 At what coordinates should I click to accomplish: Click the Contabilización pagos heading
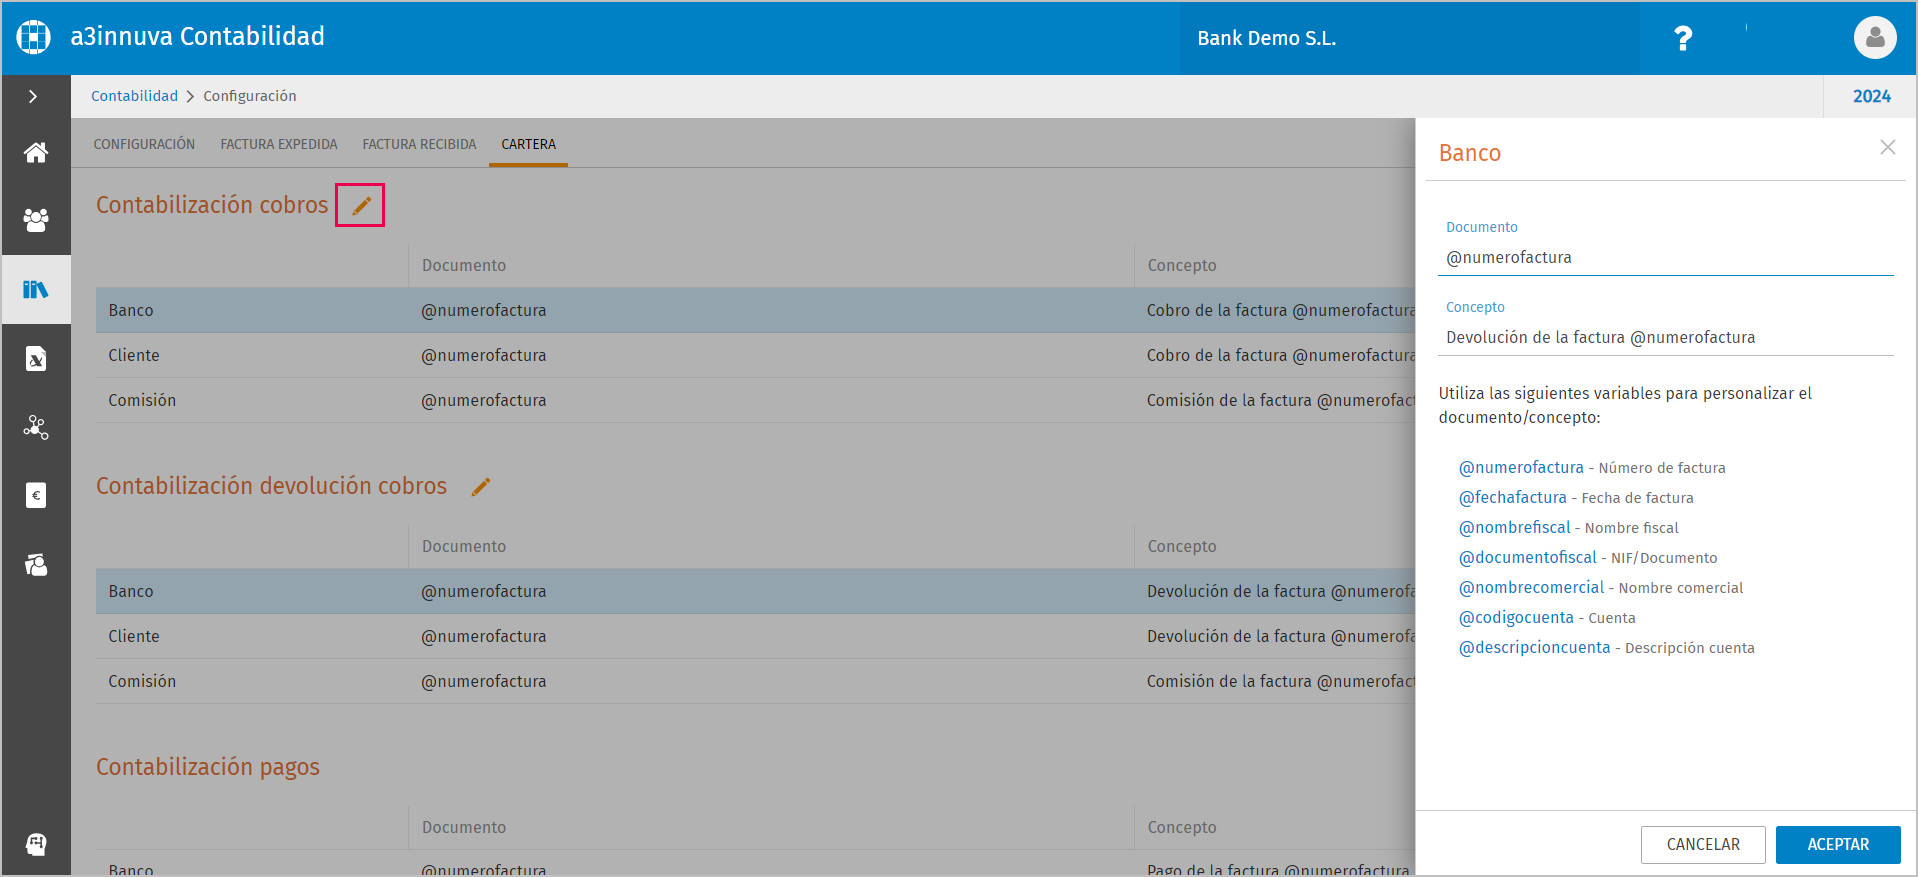tap(208, 767)
